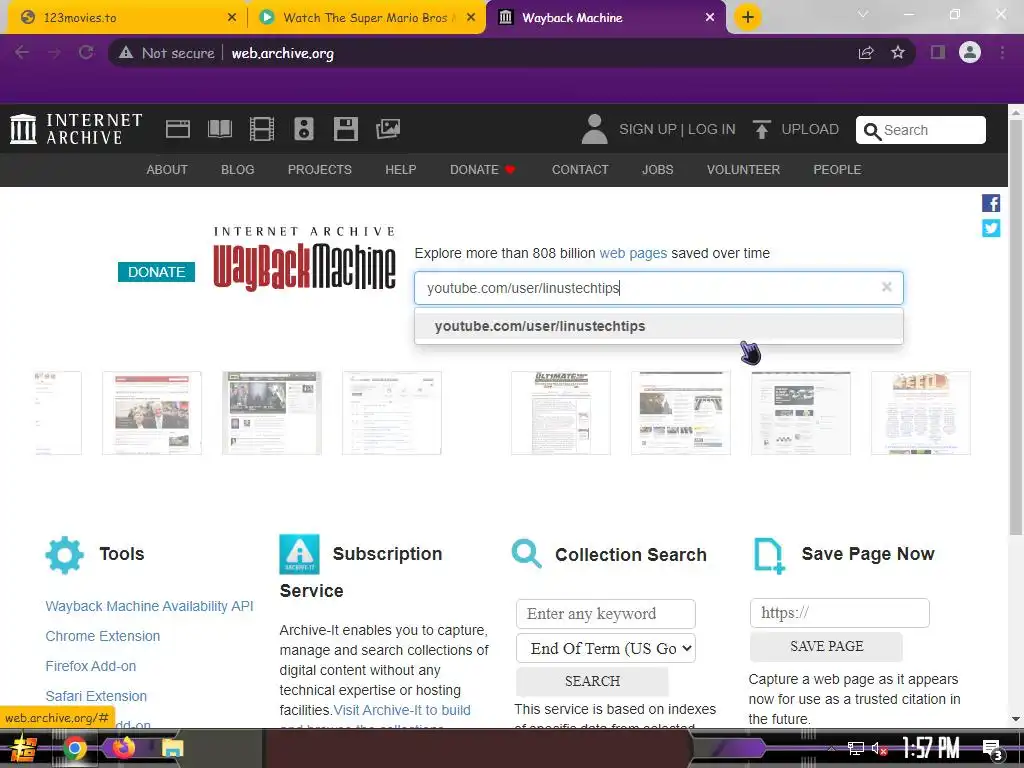The width and height of the screenshot is (1024, 768).
Task: Click the Internet Archive logo
Action: click(76, 129)
